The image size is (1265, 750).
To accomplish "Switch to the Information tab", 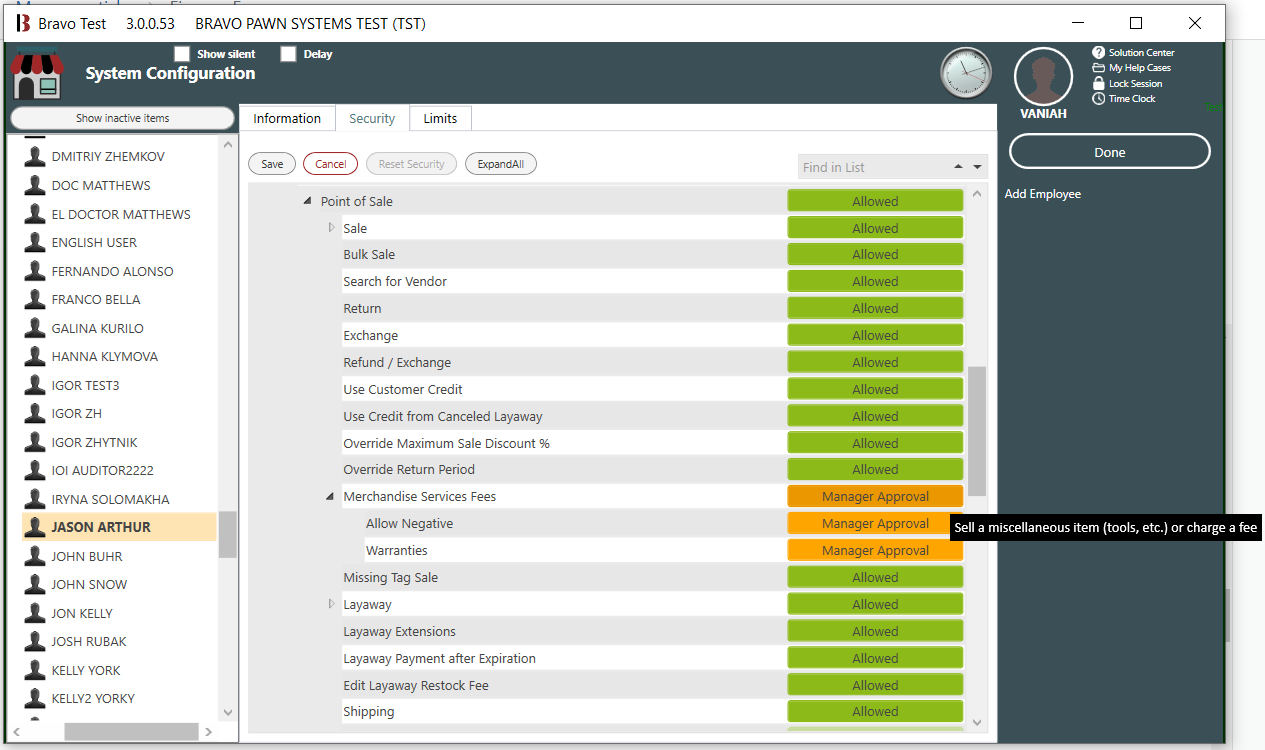I will pyautogui.click(x=287, y=118).
